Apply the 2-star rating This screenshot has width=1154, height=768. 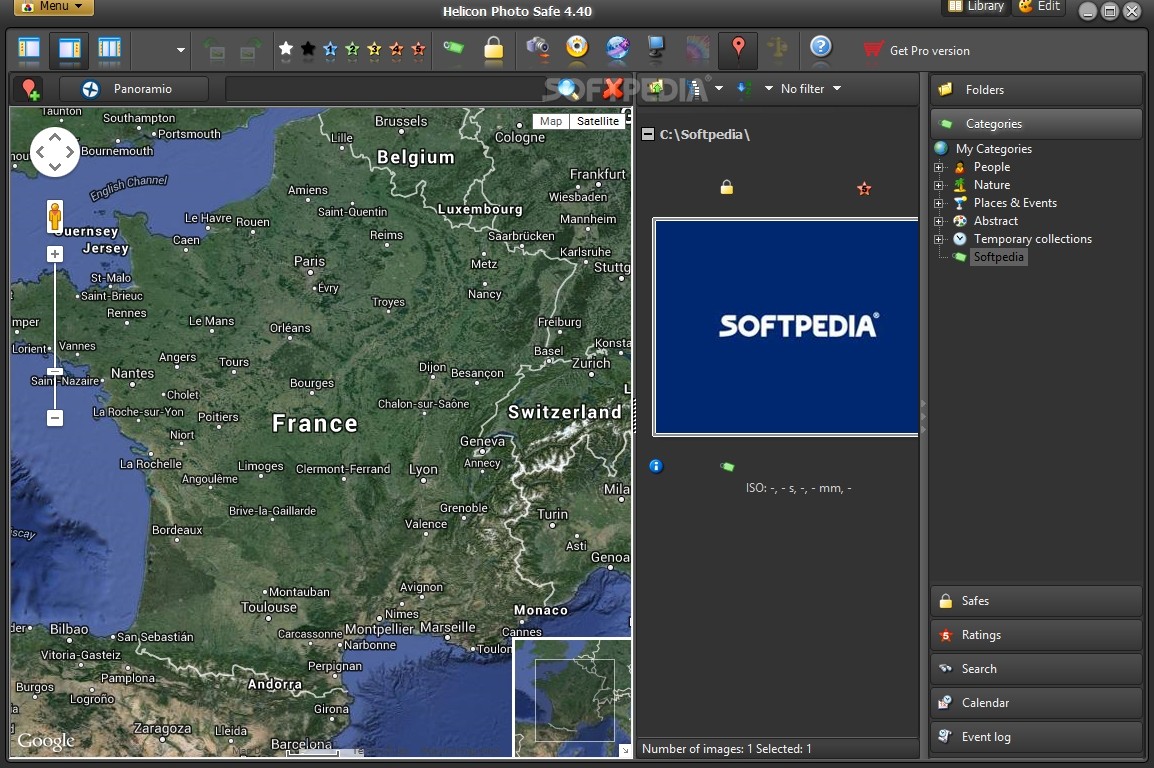point(352,49)
